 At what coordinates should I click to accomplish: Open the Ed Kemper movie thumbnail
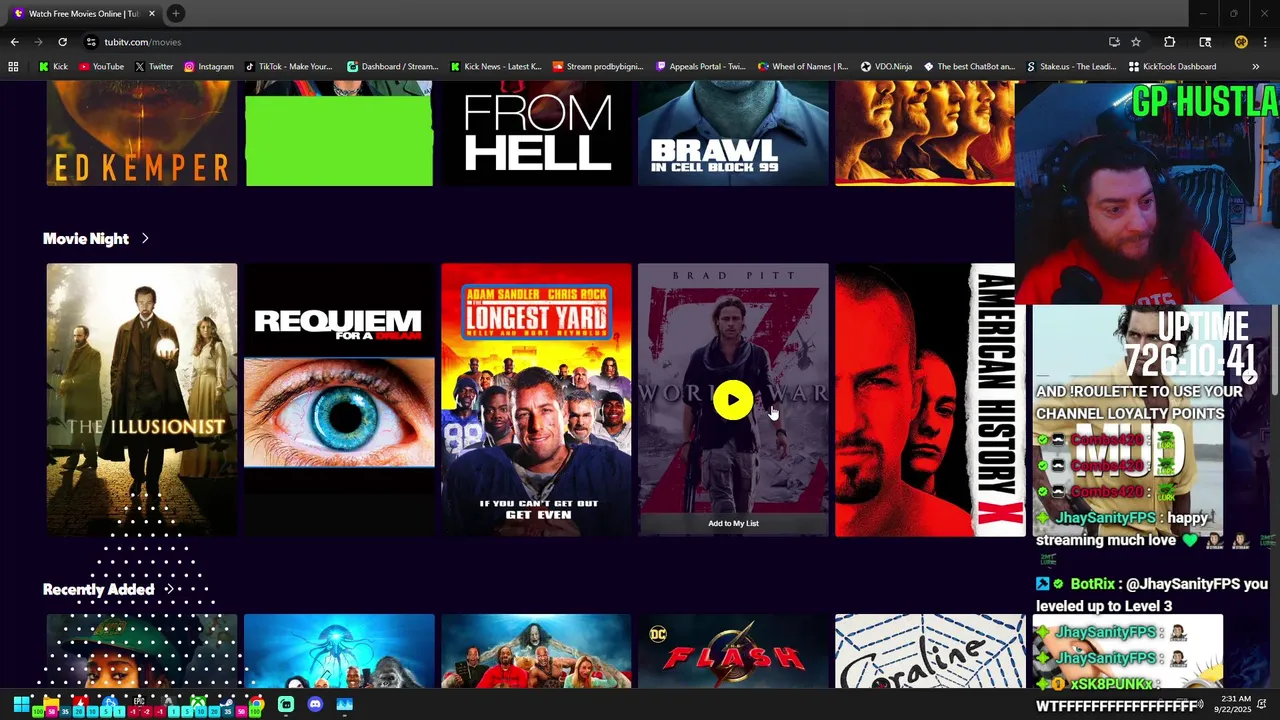pyautogui.click(x=142, y=134)
